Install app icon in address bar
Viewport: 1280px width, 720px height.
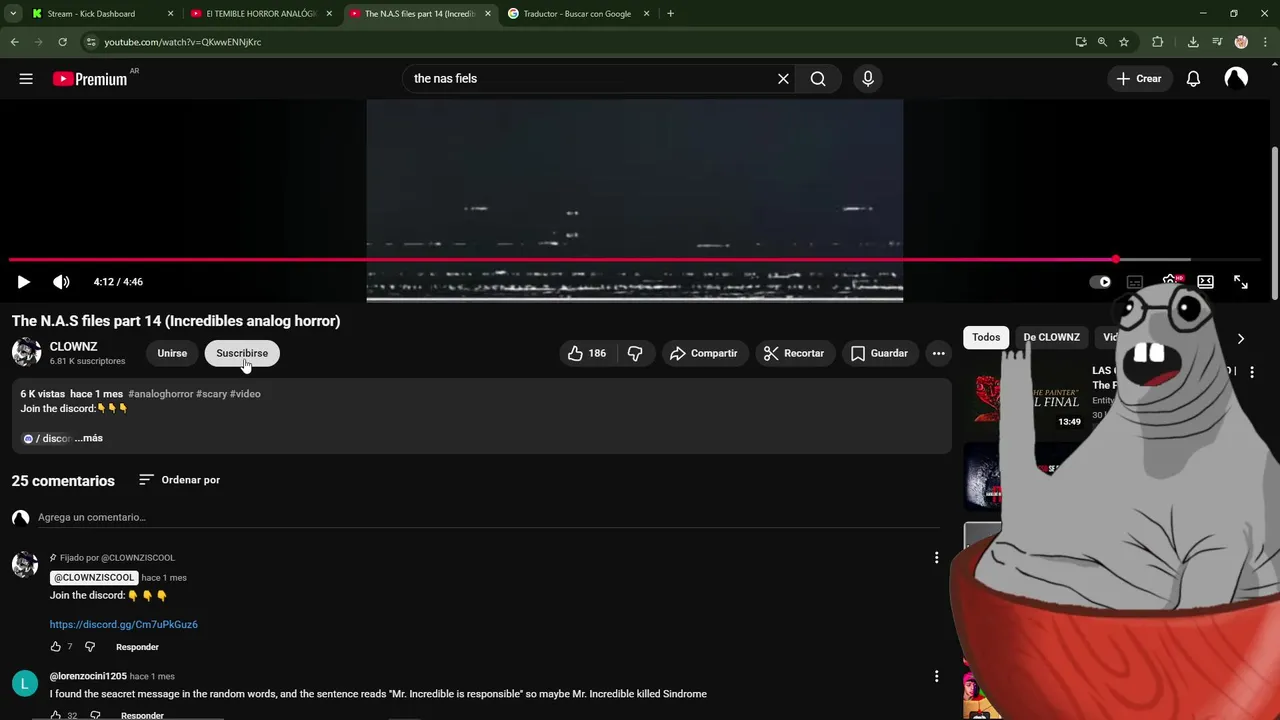1081,42
